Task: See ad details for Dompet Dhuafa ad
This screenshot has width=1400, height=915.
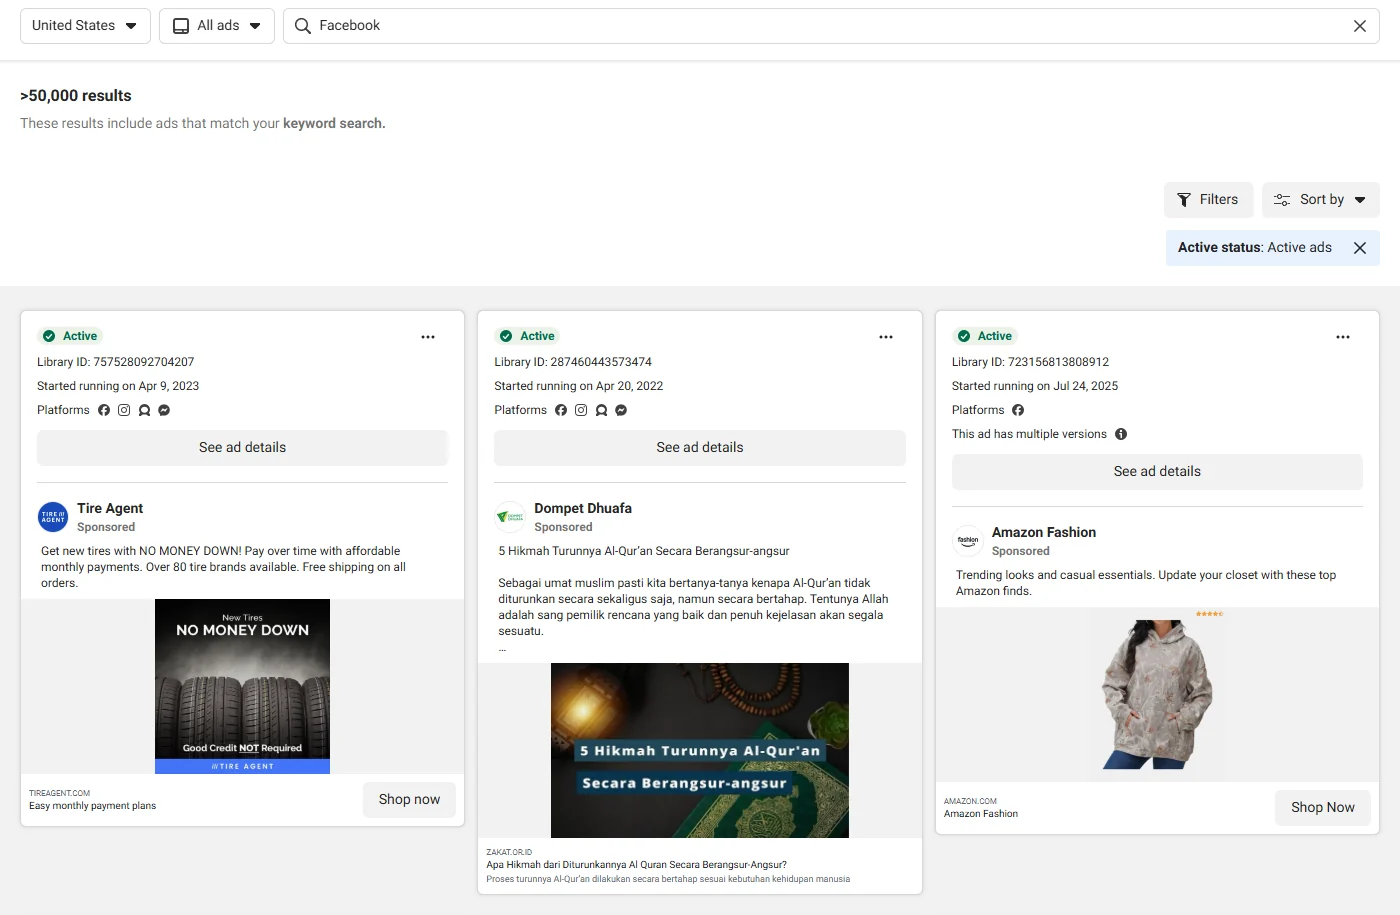Action: click(x=700, y=448)
